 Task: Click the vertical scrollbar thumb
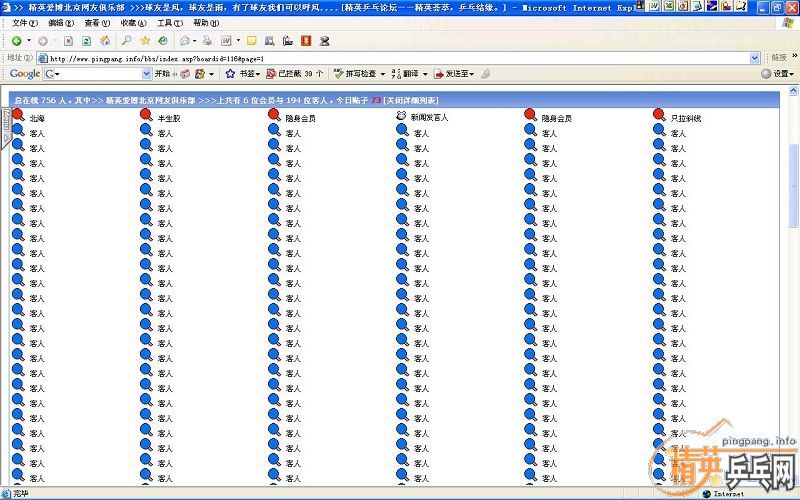pos(793,186)
